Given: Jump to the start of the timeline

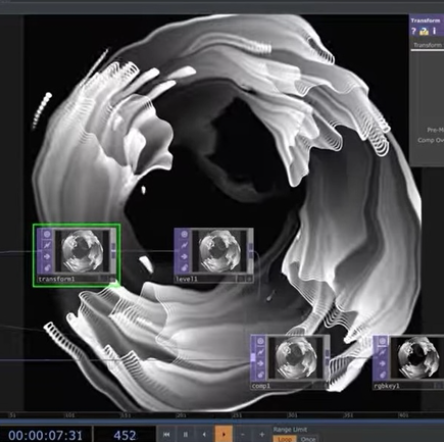Looking at the screenshot, I should coord(166,434).
